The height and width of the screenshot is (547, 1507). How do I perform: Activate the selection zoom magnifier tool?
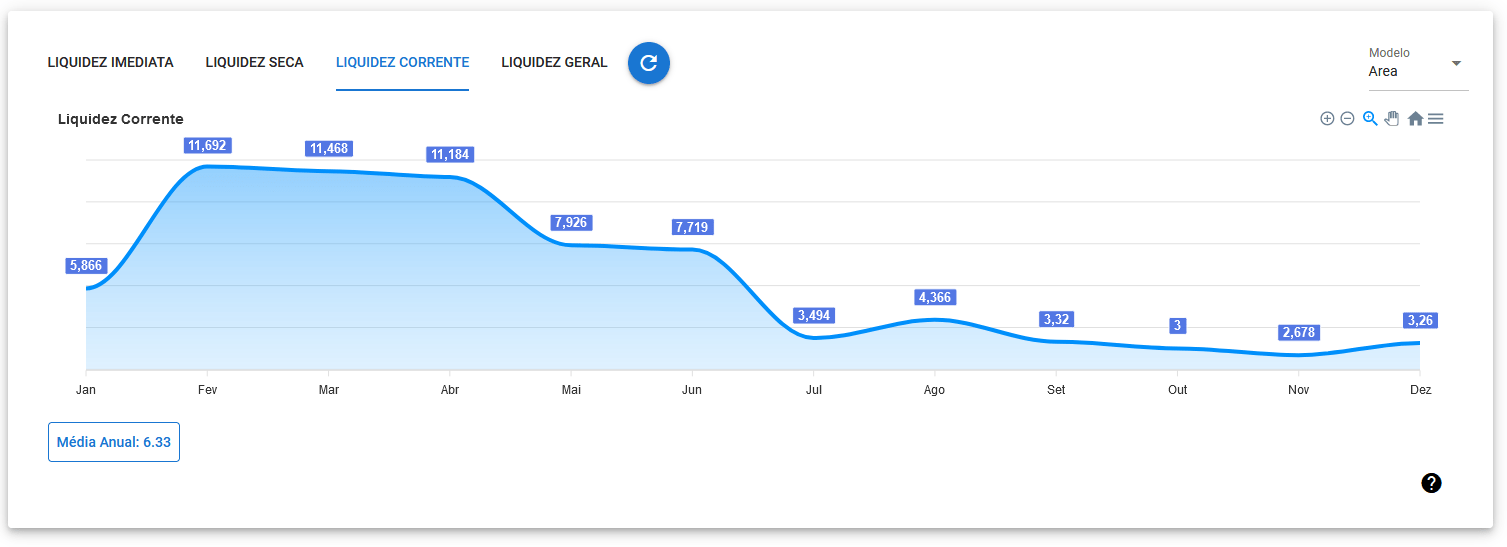pos(1370,118)
